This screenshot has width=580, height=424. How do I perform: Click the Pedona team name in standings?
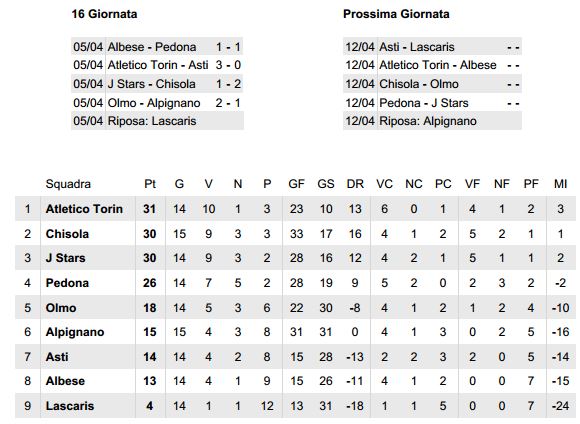click(x=67, y=283)
